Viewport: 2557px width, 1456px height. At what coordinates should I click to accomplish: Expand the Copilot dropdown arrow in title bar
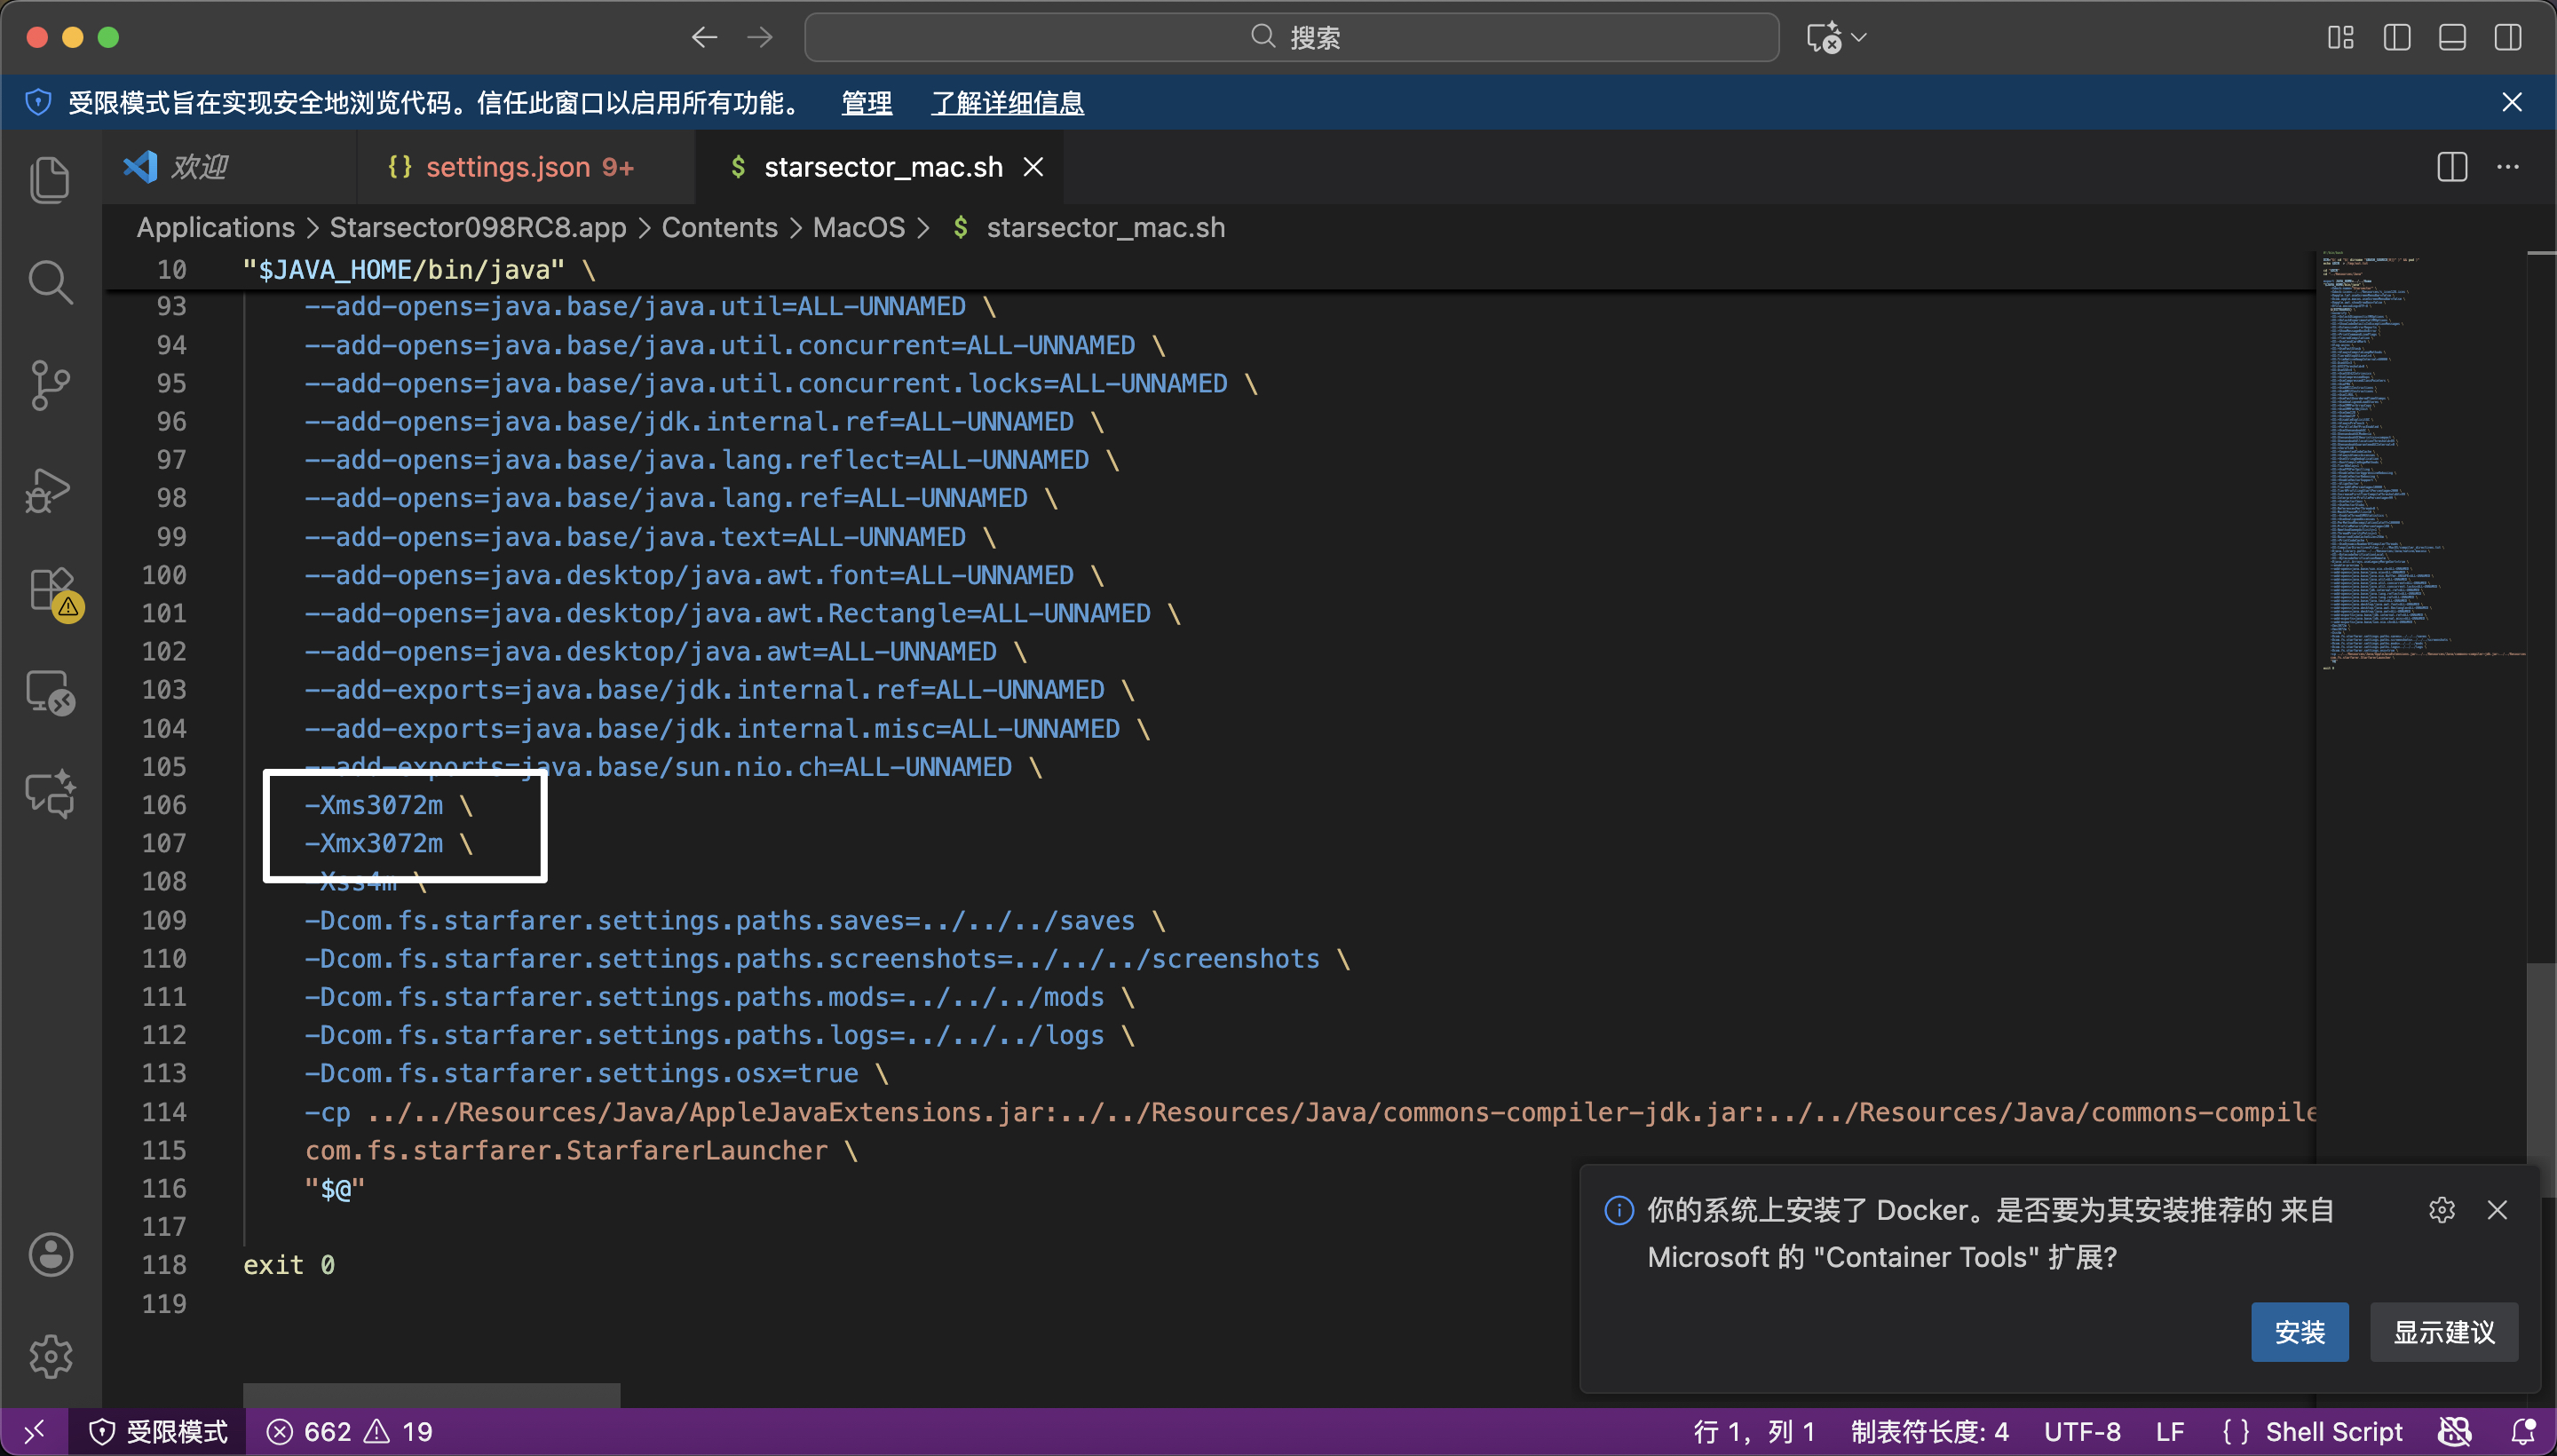pos(1859,38)
